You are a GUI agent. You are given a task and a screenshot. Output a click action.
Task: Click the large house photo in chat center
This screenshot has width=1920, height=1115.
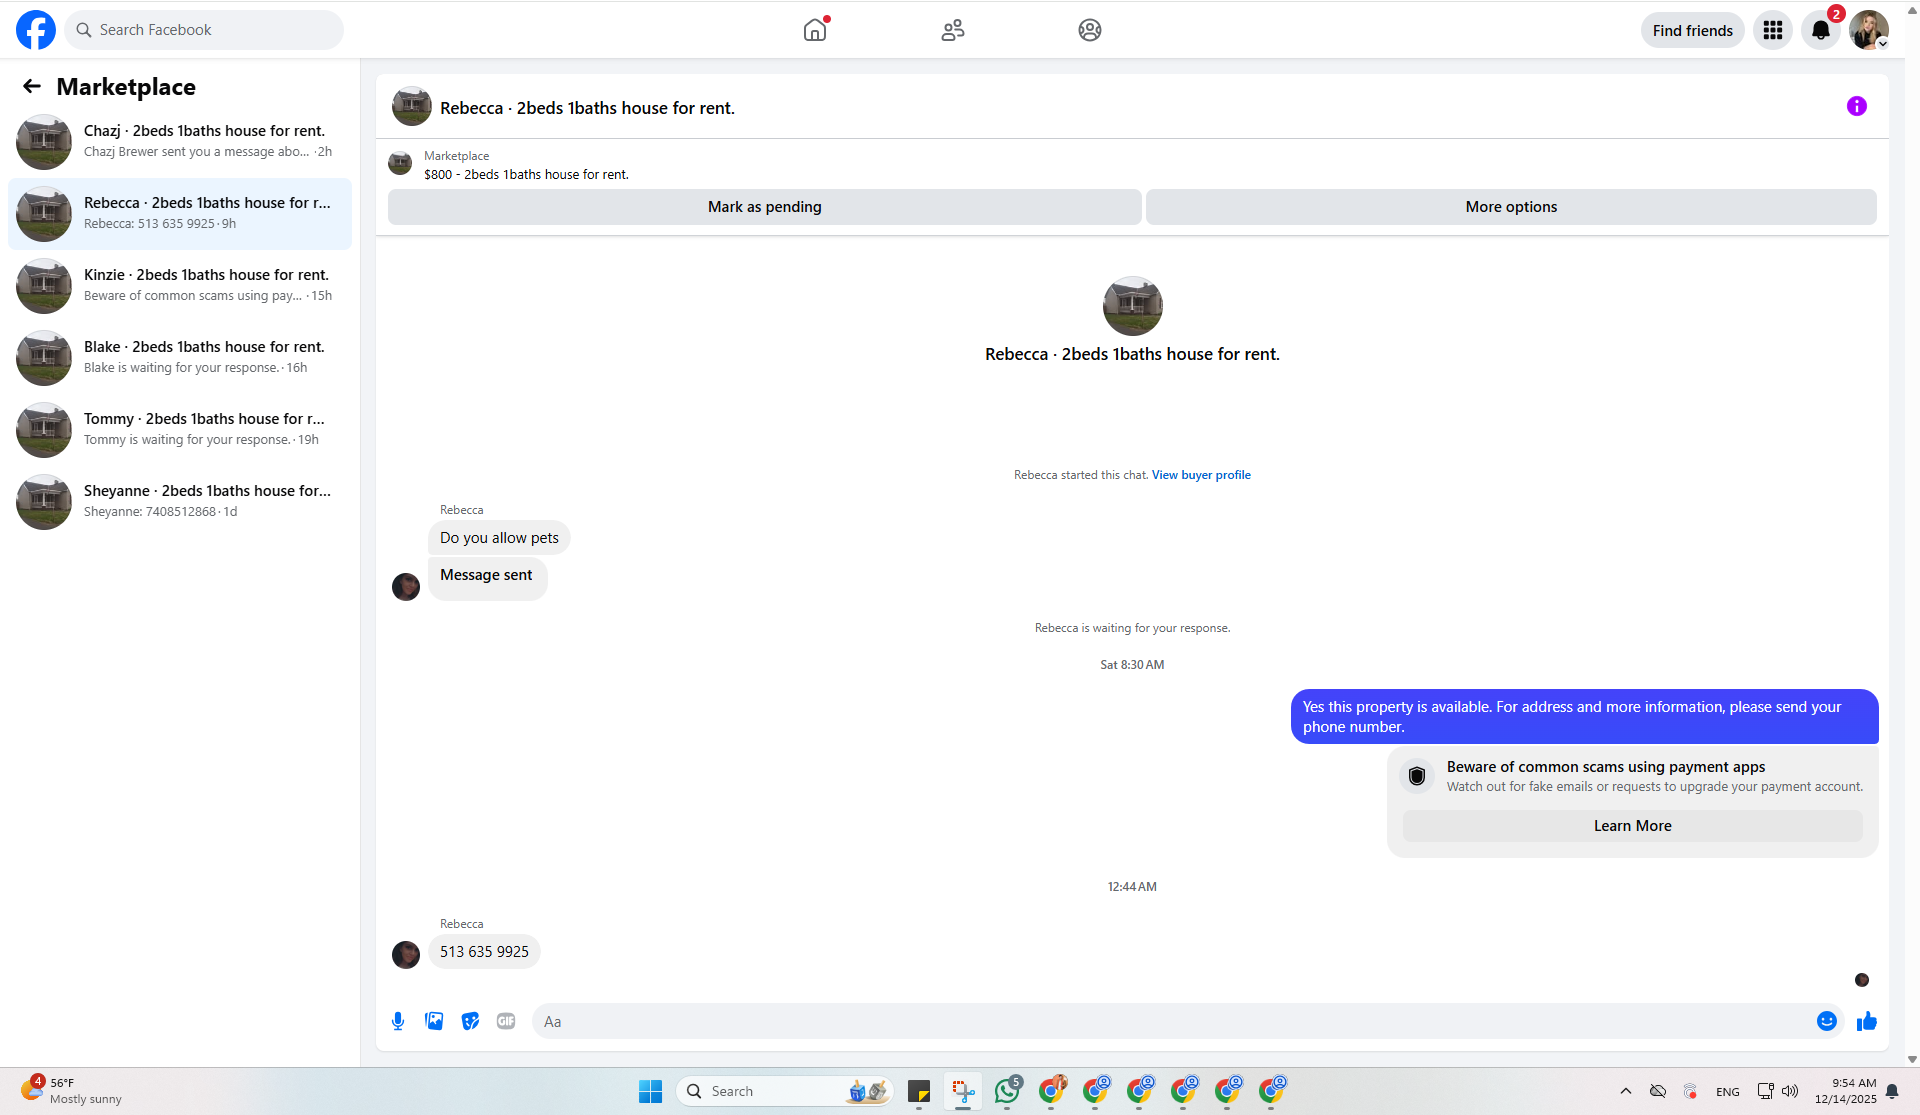point(1133,306)
